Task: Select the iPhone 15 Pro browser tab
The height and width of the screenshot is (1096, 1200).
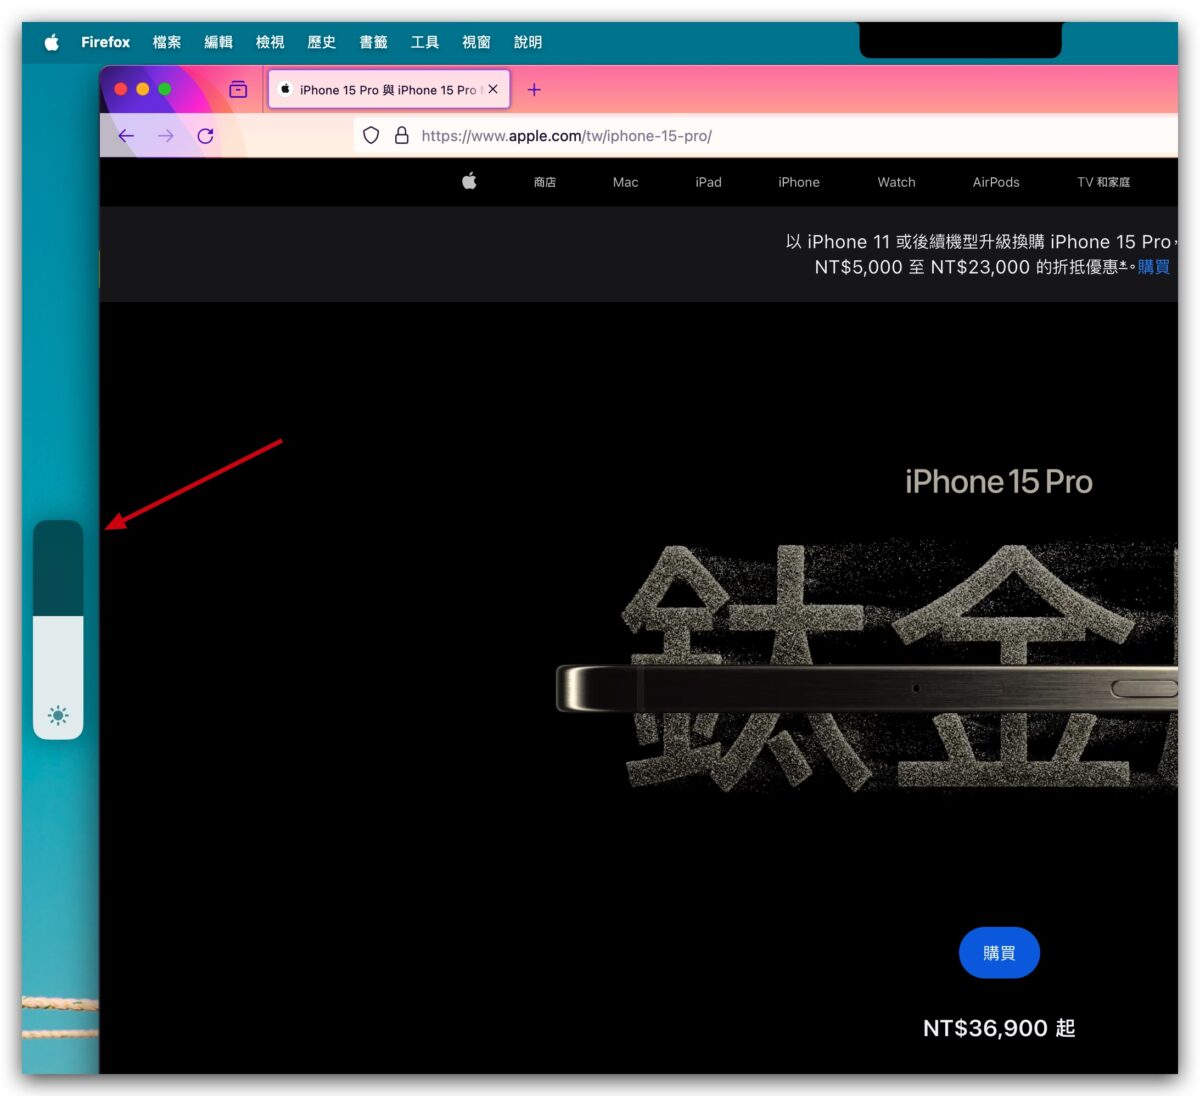Action: pyautogui.click(x=389, y=89)
